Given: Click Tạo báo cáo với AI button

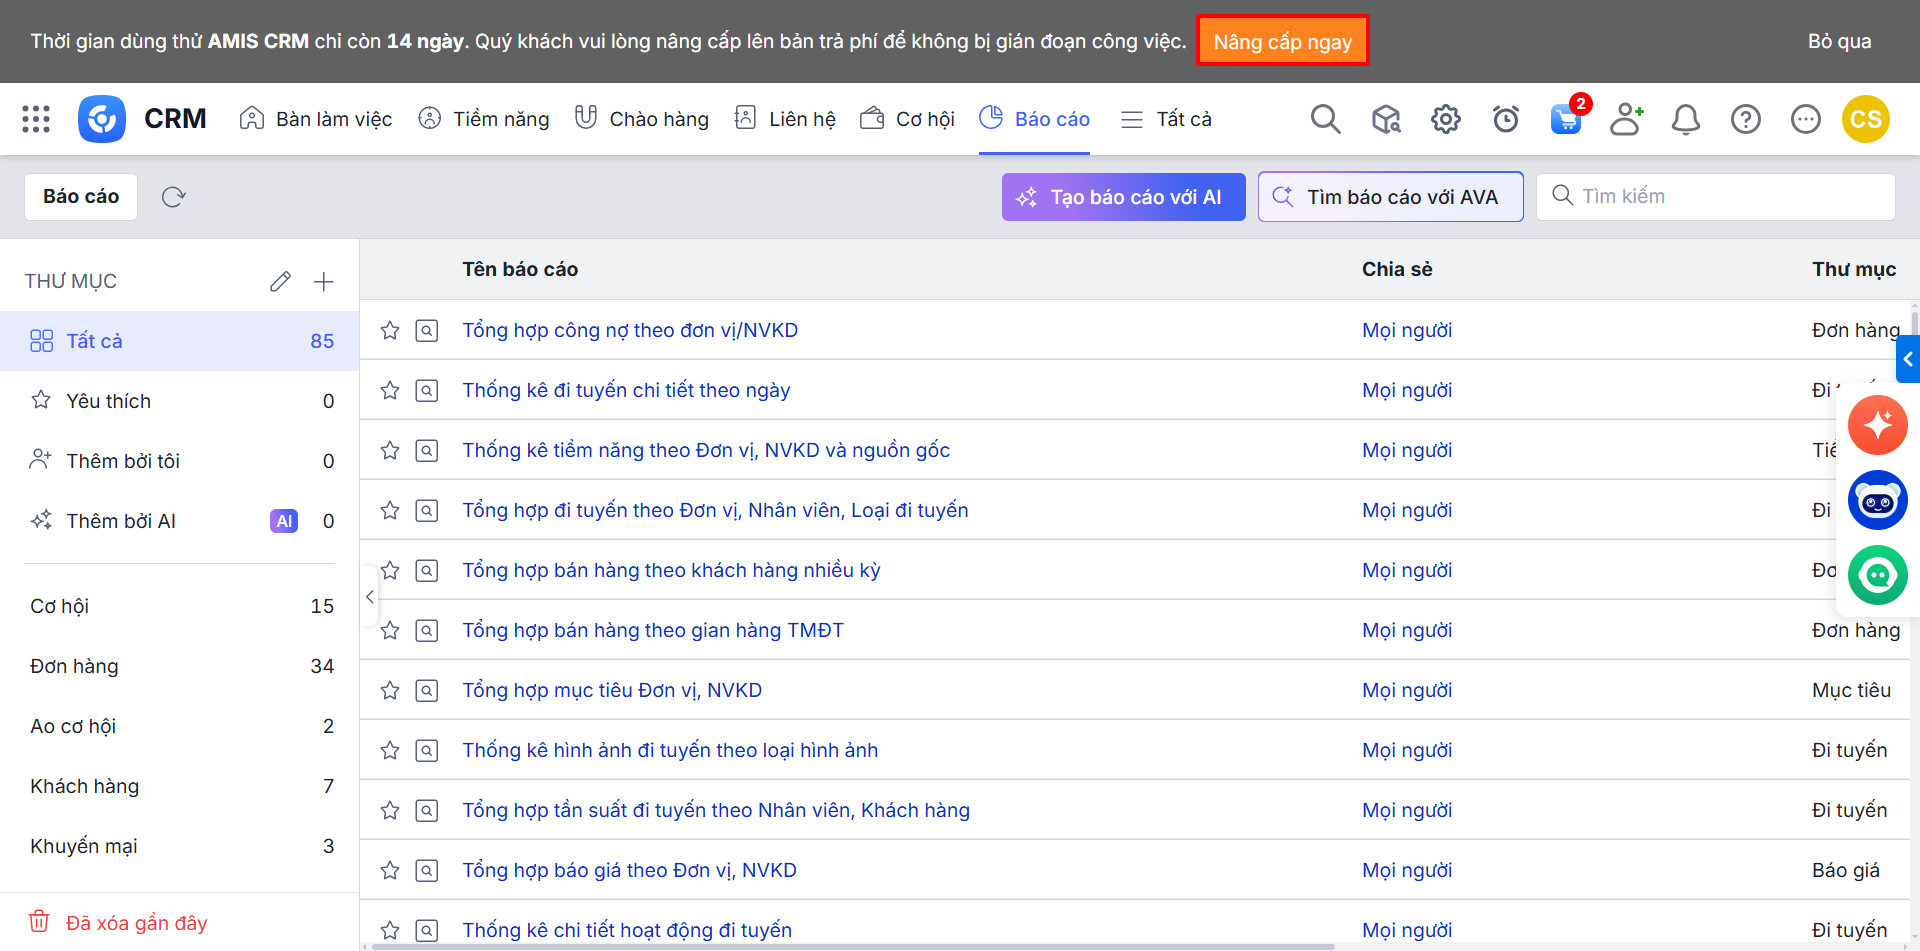Looking at the screenshot, I should 1123,197.
